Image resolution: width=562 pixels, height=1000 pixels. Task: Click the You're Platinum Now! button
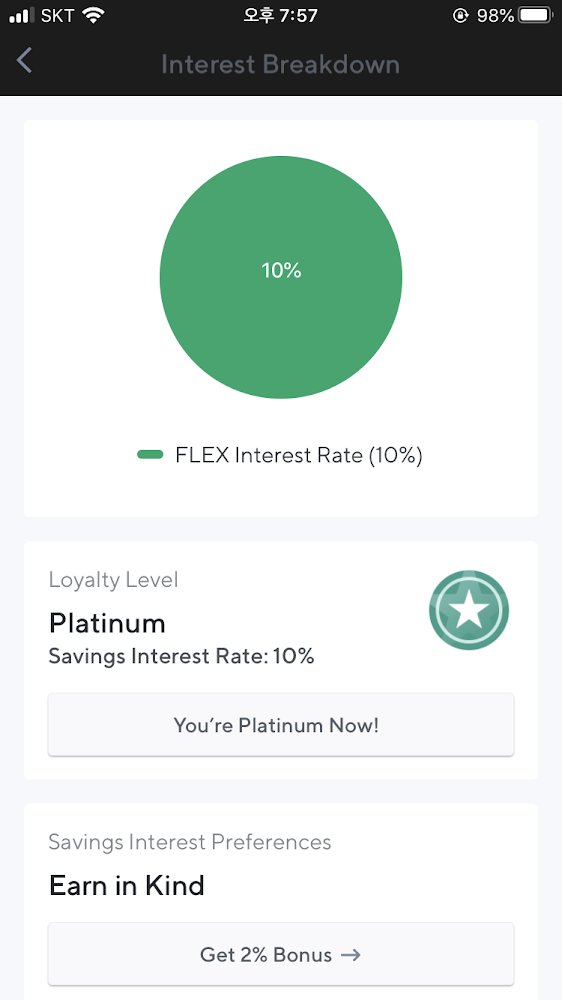click(281, 724)
